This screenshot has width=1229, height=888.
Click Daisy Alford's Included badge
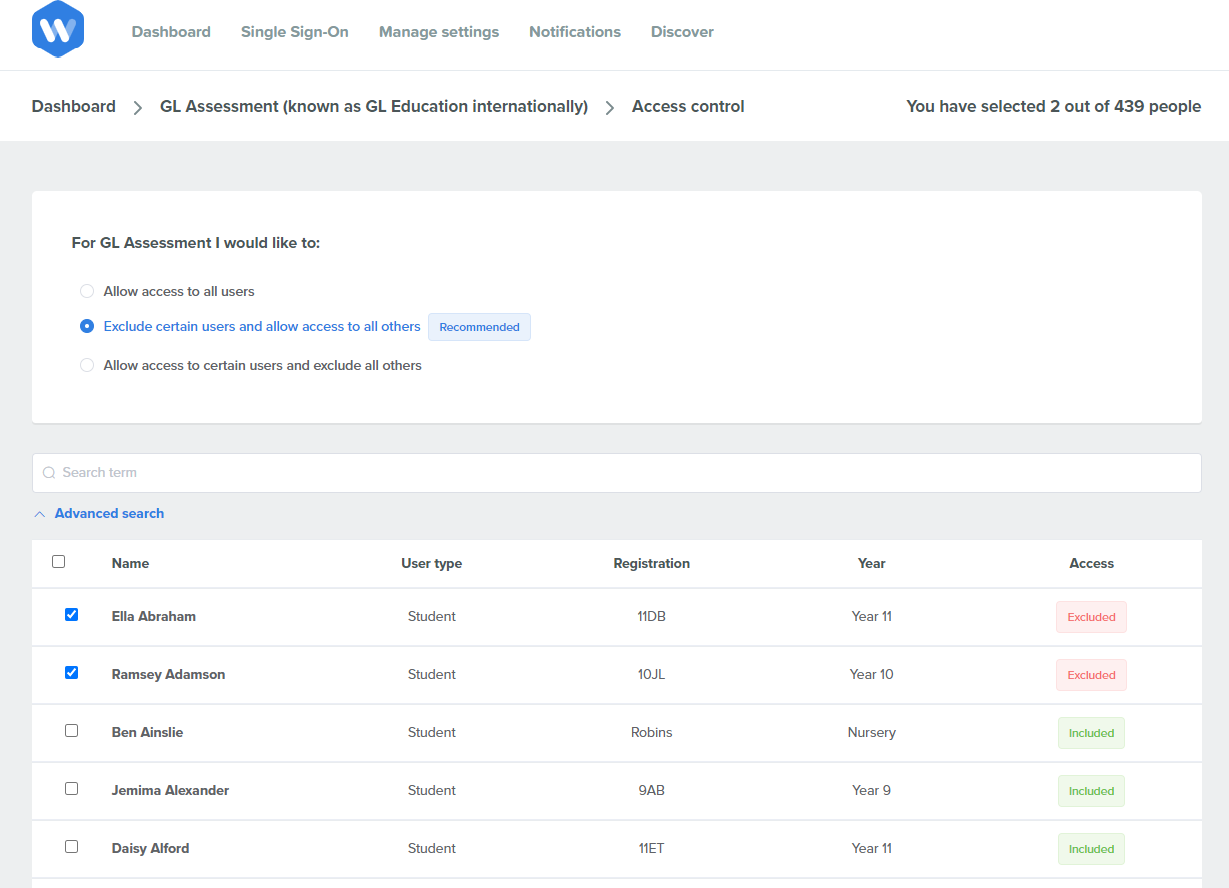(1091, 849)
